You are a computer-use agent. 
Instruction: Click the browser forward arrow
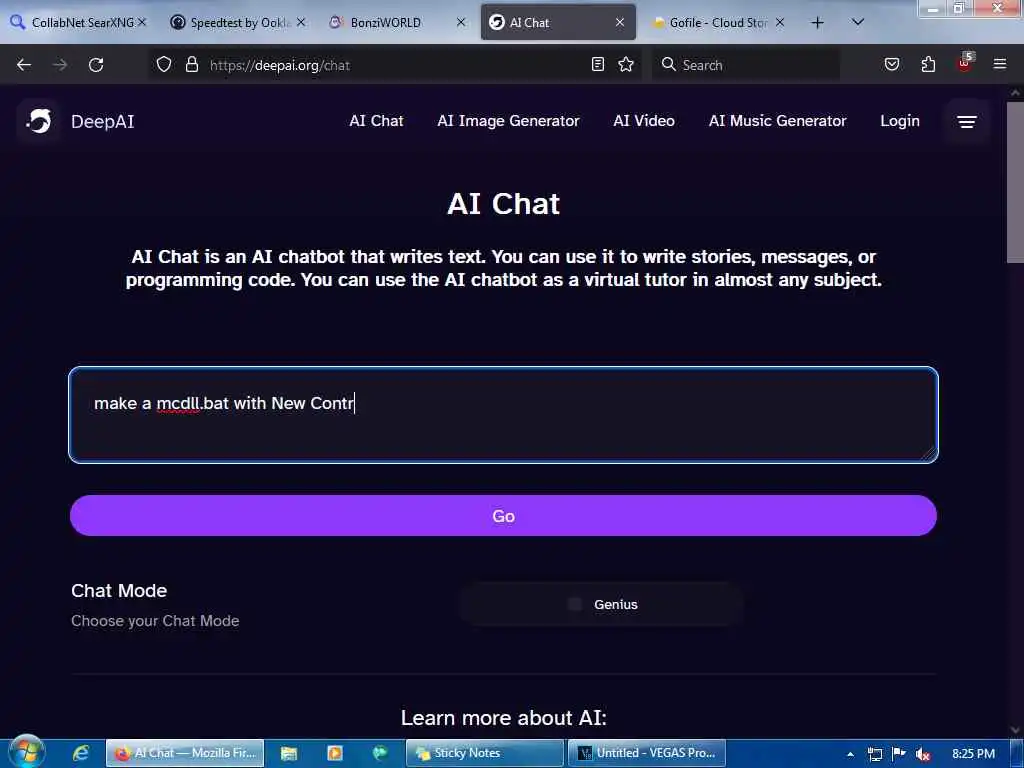click(60, 65)
